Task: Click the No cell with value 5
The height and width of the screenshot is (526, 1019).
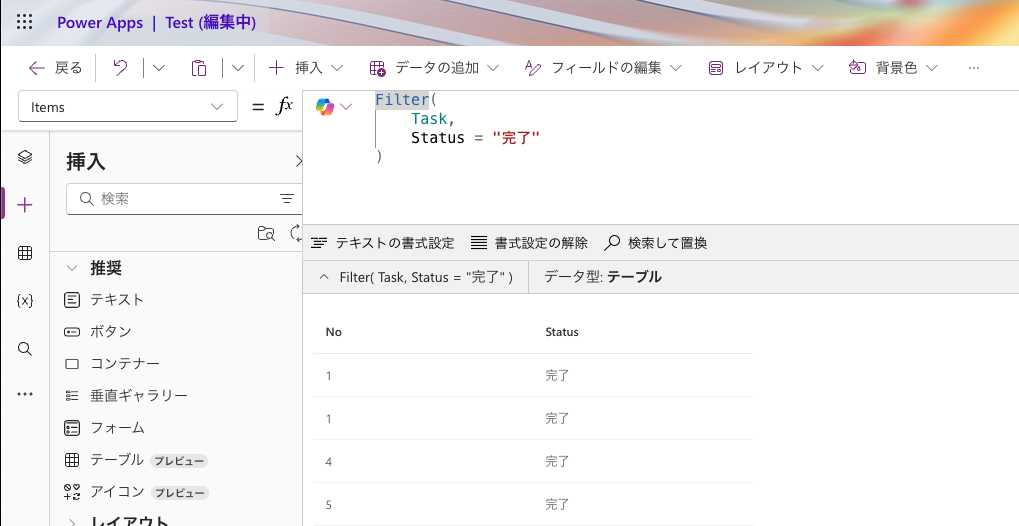Action: point(329,505)
